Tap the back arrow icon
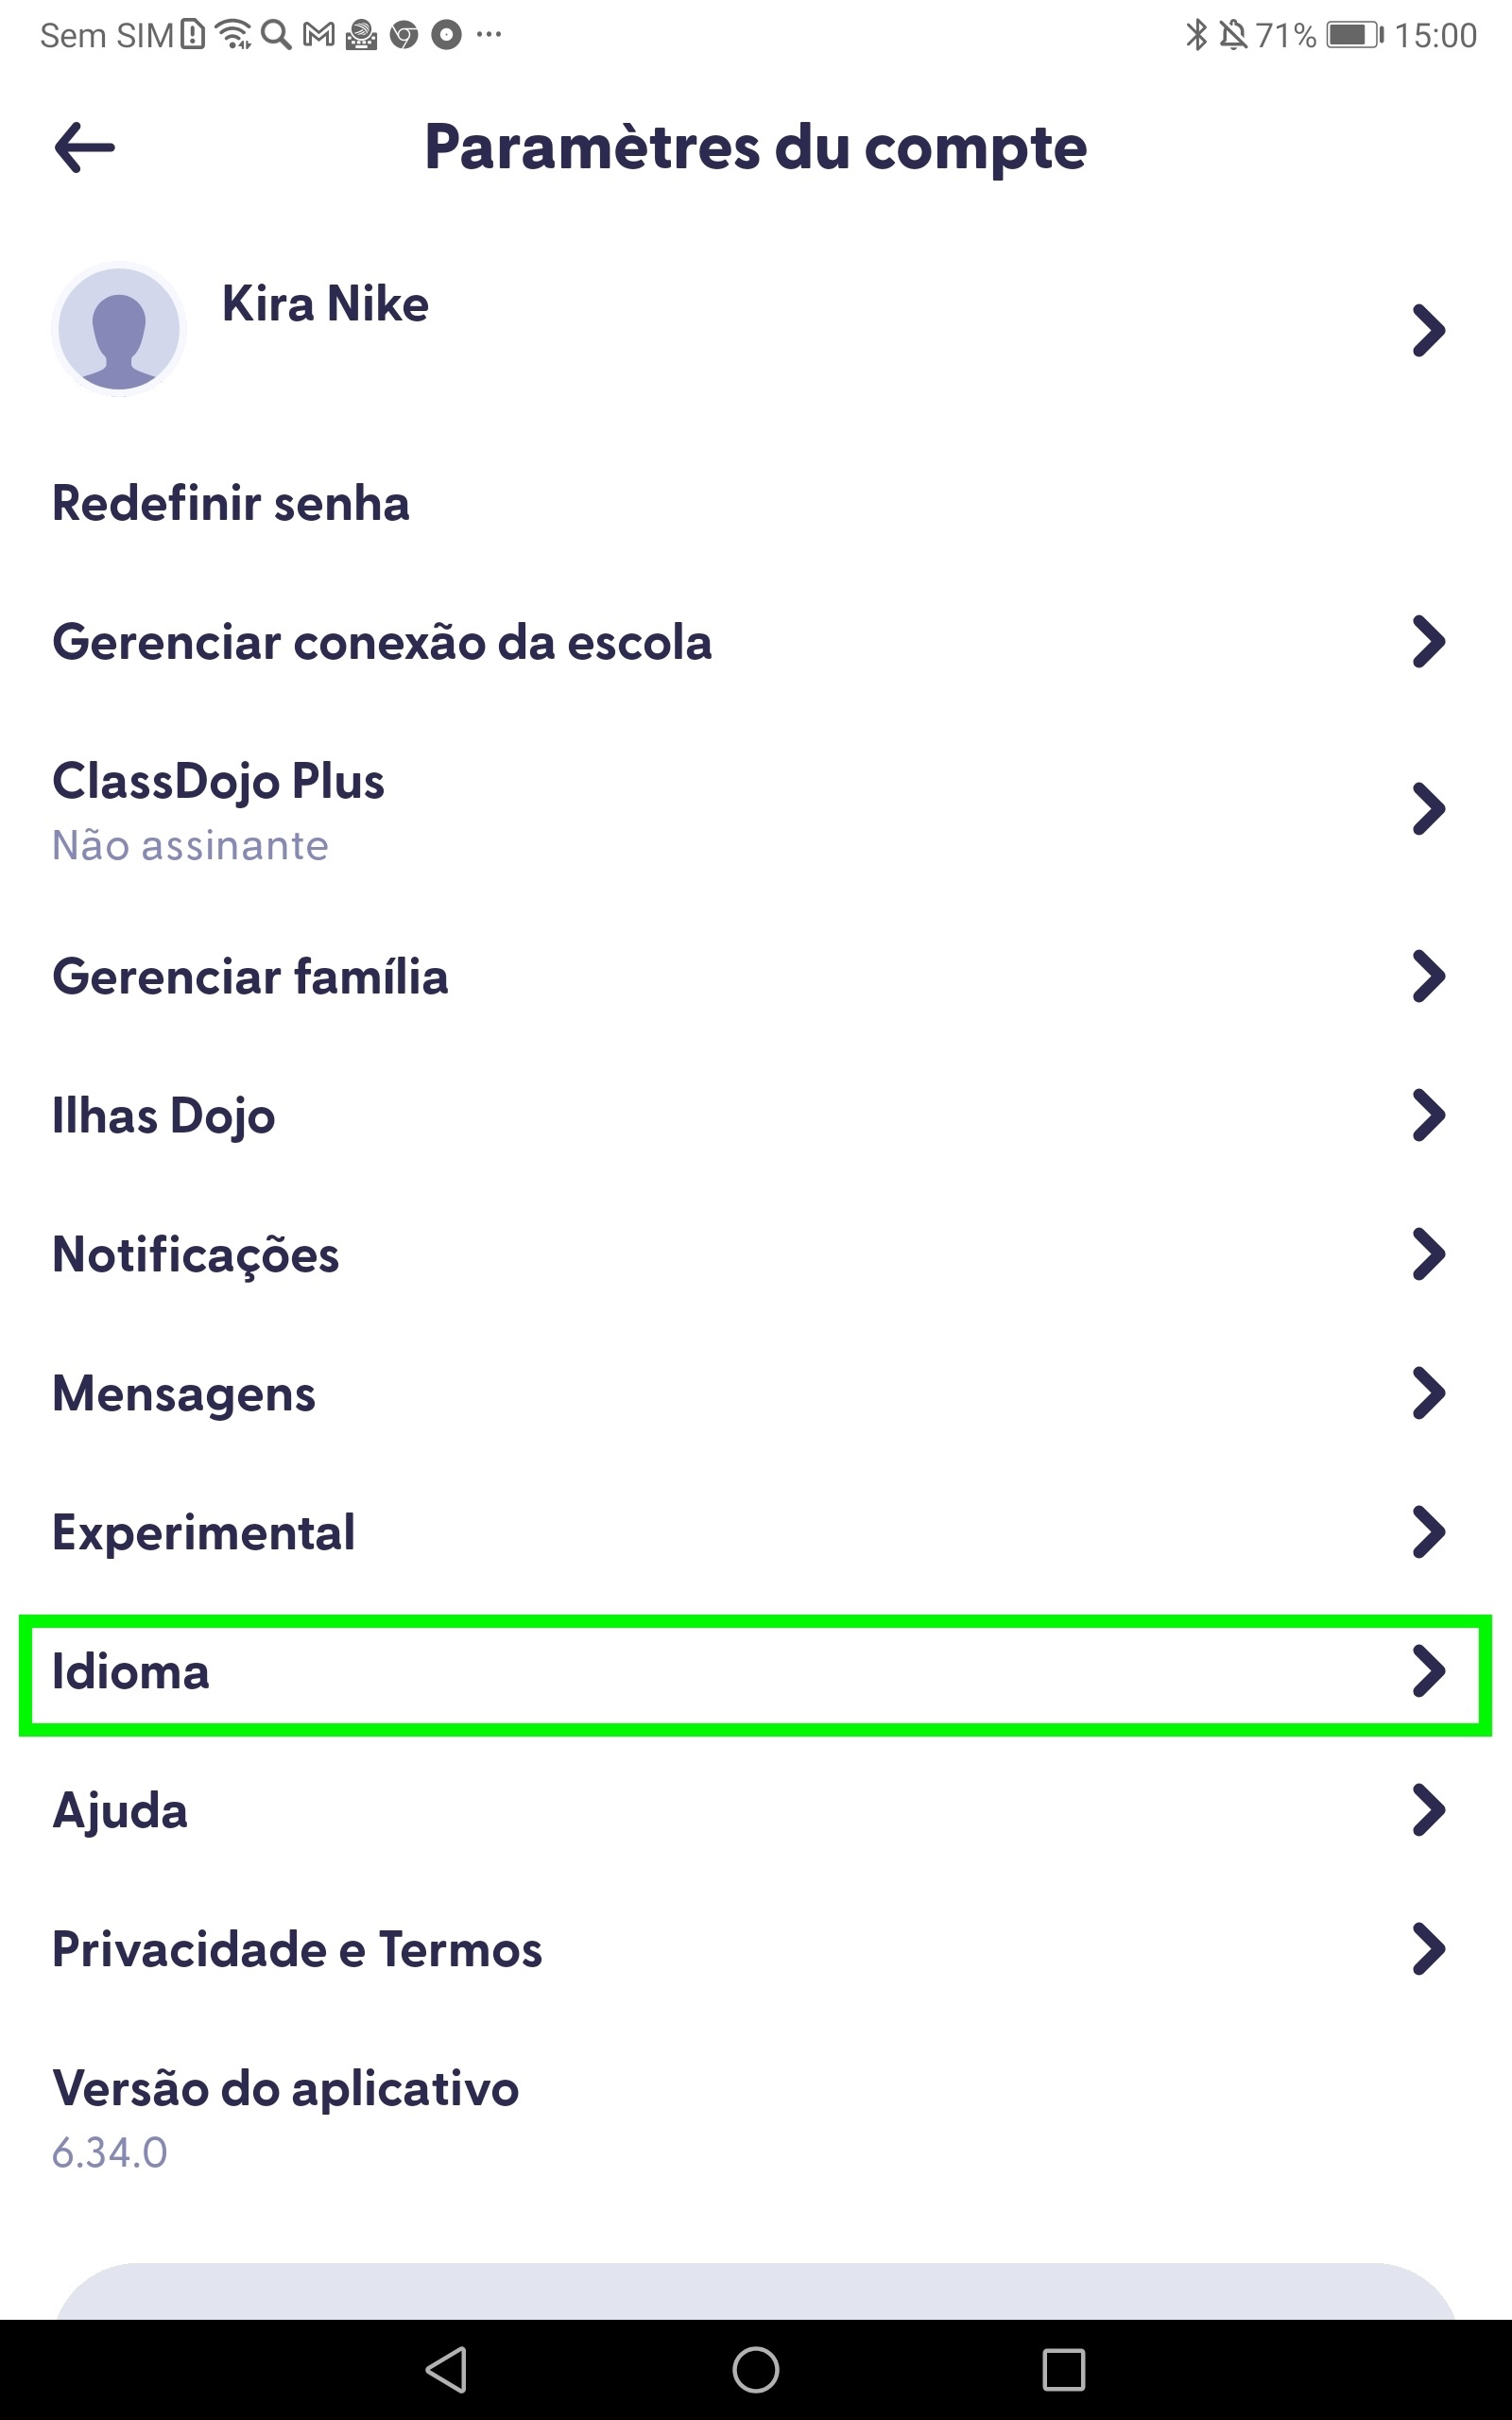 click(x=84, y=148)
